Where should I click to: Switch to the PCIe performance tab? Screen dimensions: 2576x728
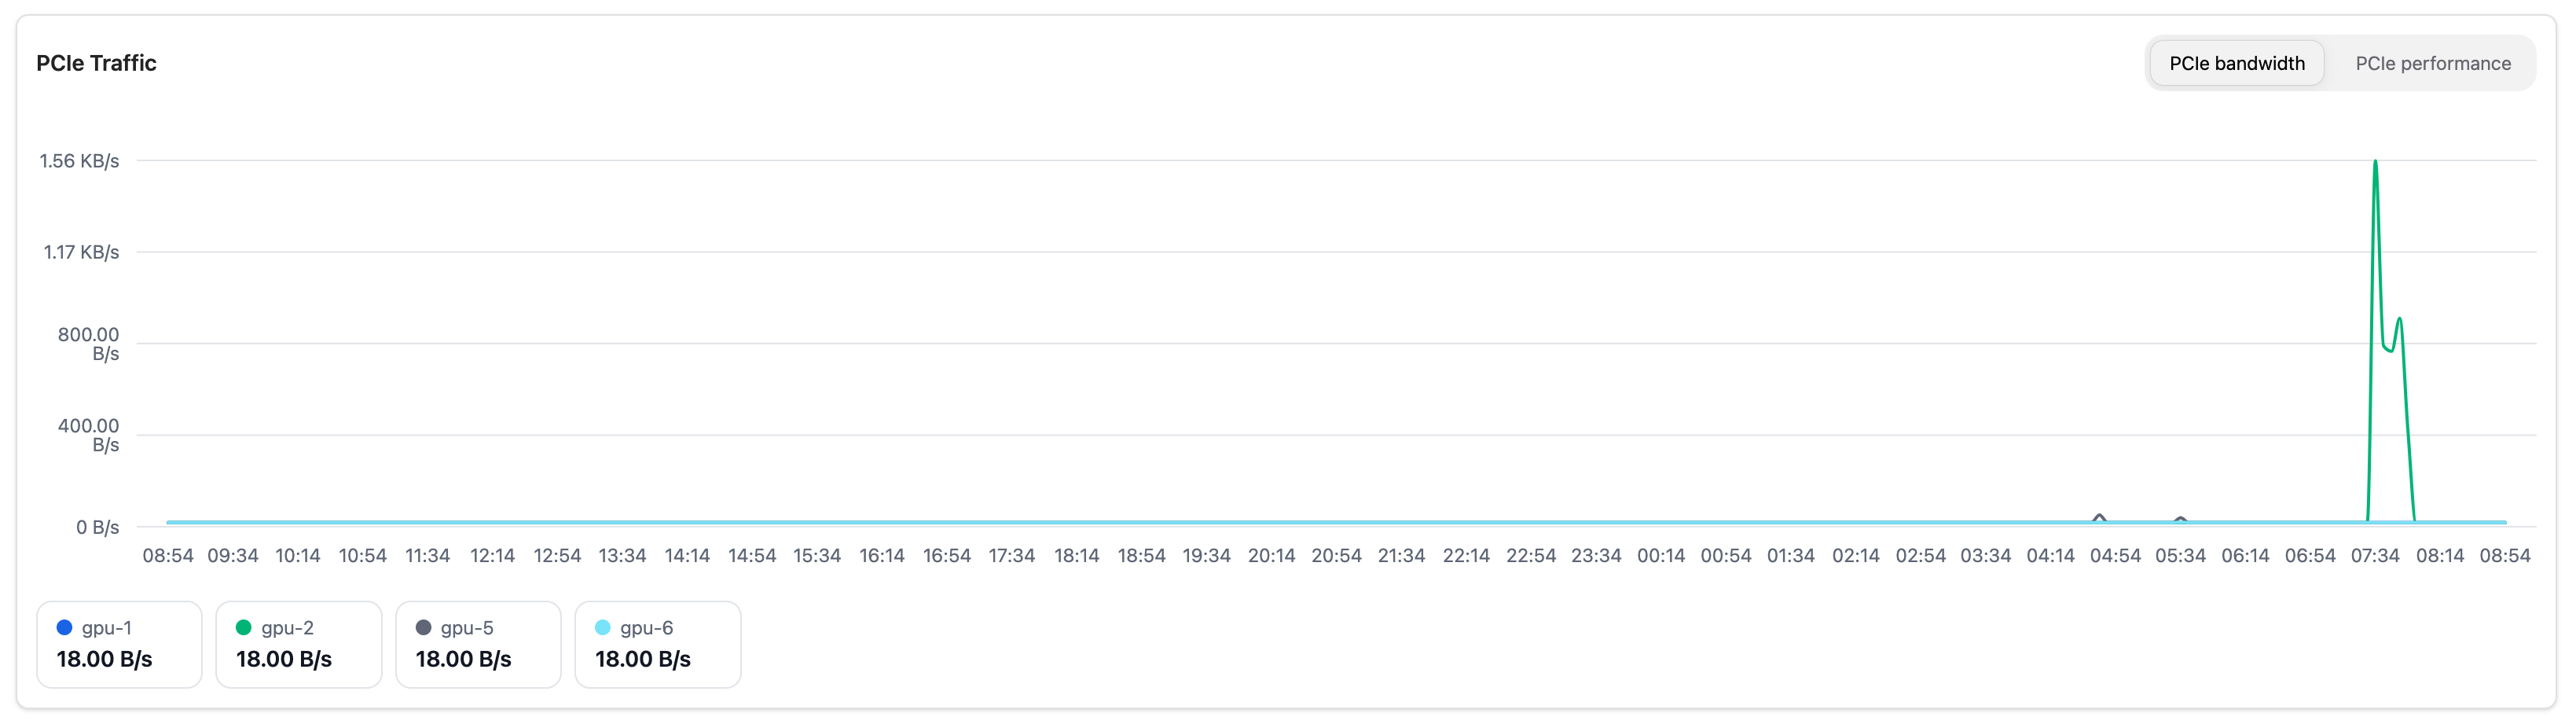(2432, 63)
